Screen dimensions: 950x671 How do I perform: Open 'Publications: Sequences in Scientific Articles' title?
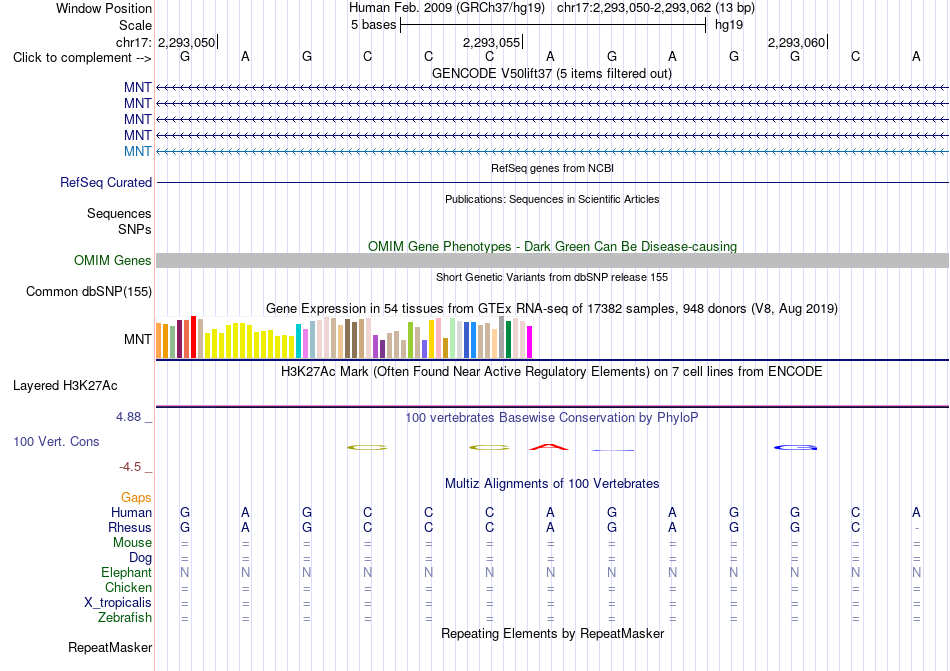[552, 199]
